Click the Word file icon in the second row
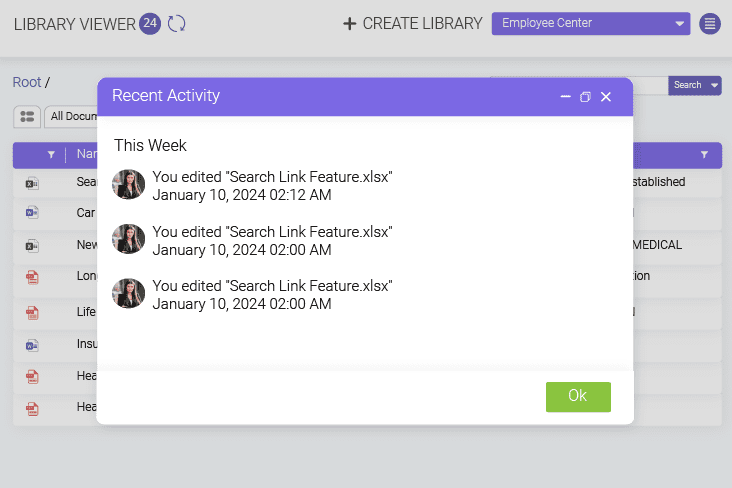The height and width of the screenshot is (488, 732). tap(31, 213)
